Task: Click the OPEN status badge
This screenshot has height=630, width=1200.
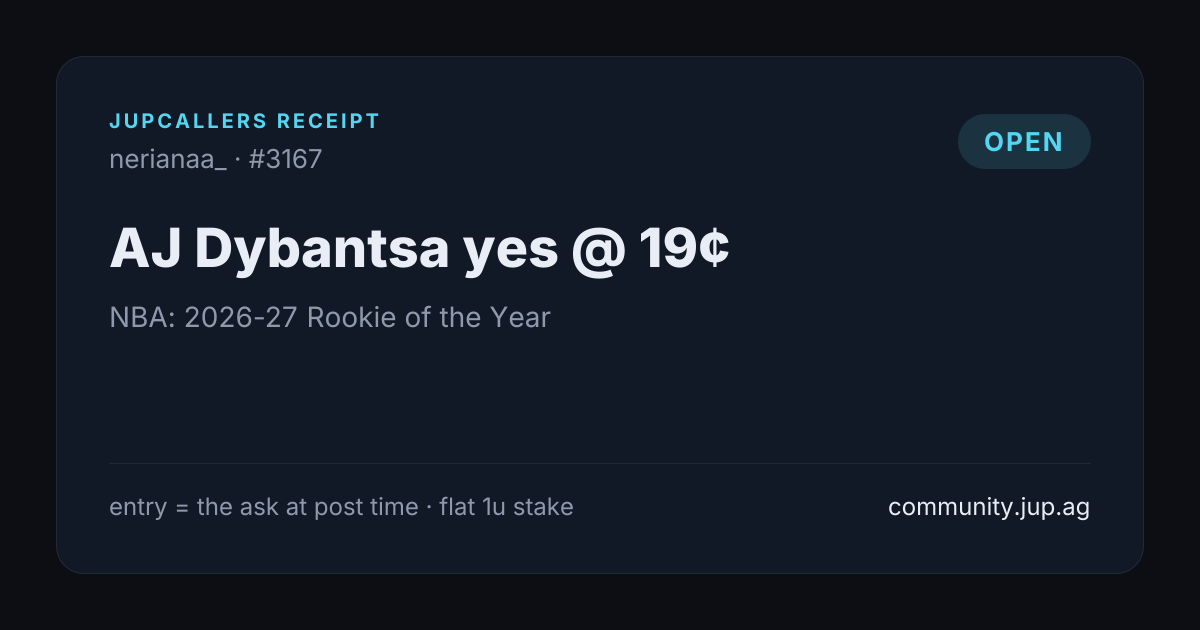Action: 1024,141
